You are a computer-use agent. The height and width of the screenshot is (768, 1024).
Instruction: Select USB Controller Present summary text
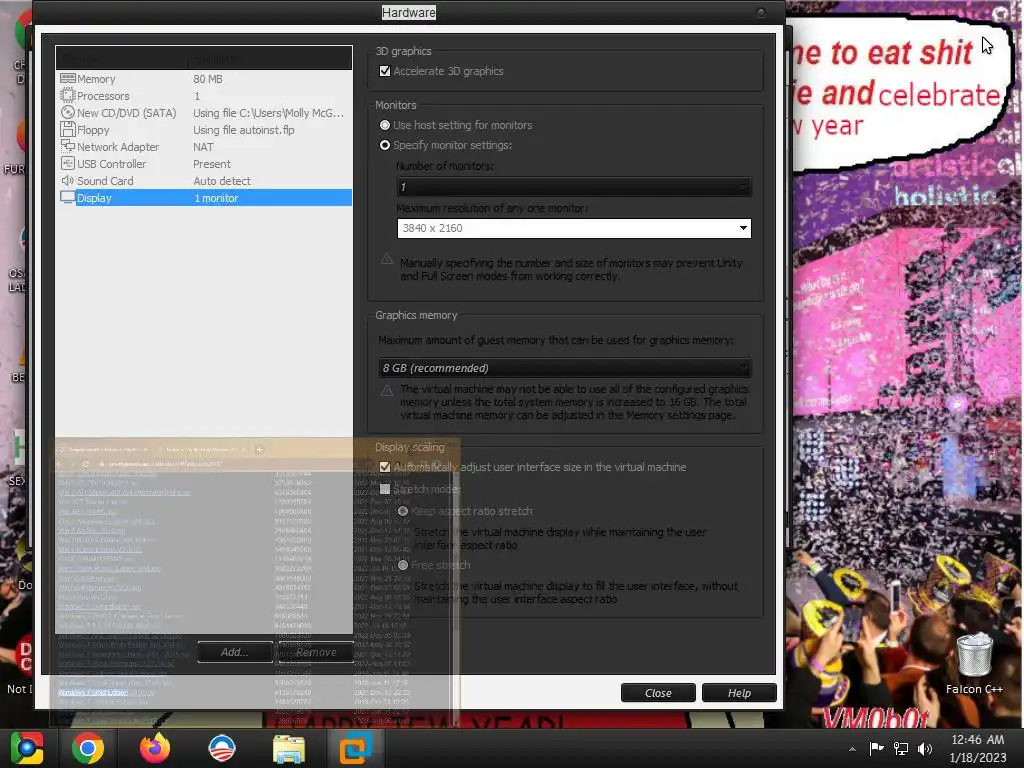tap(212, 164)
